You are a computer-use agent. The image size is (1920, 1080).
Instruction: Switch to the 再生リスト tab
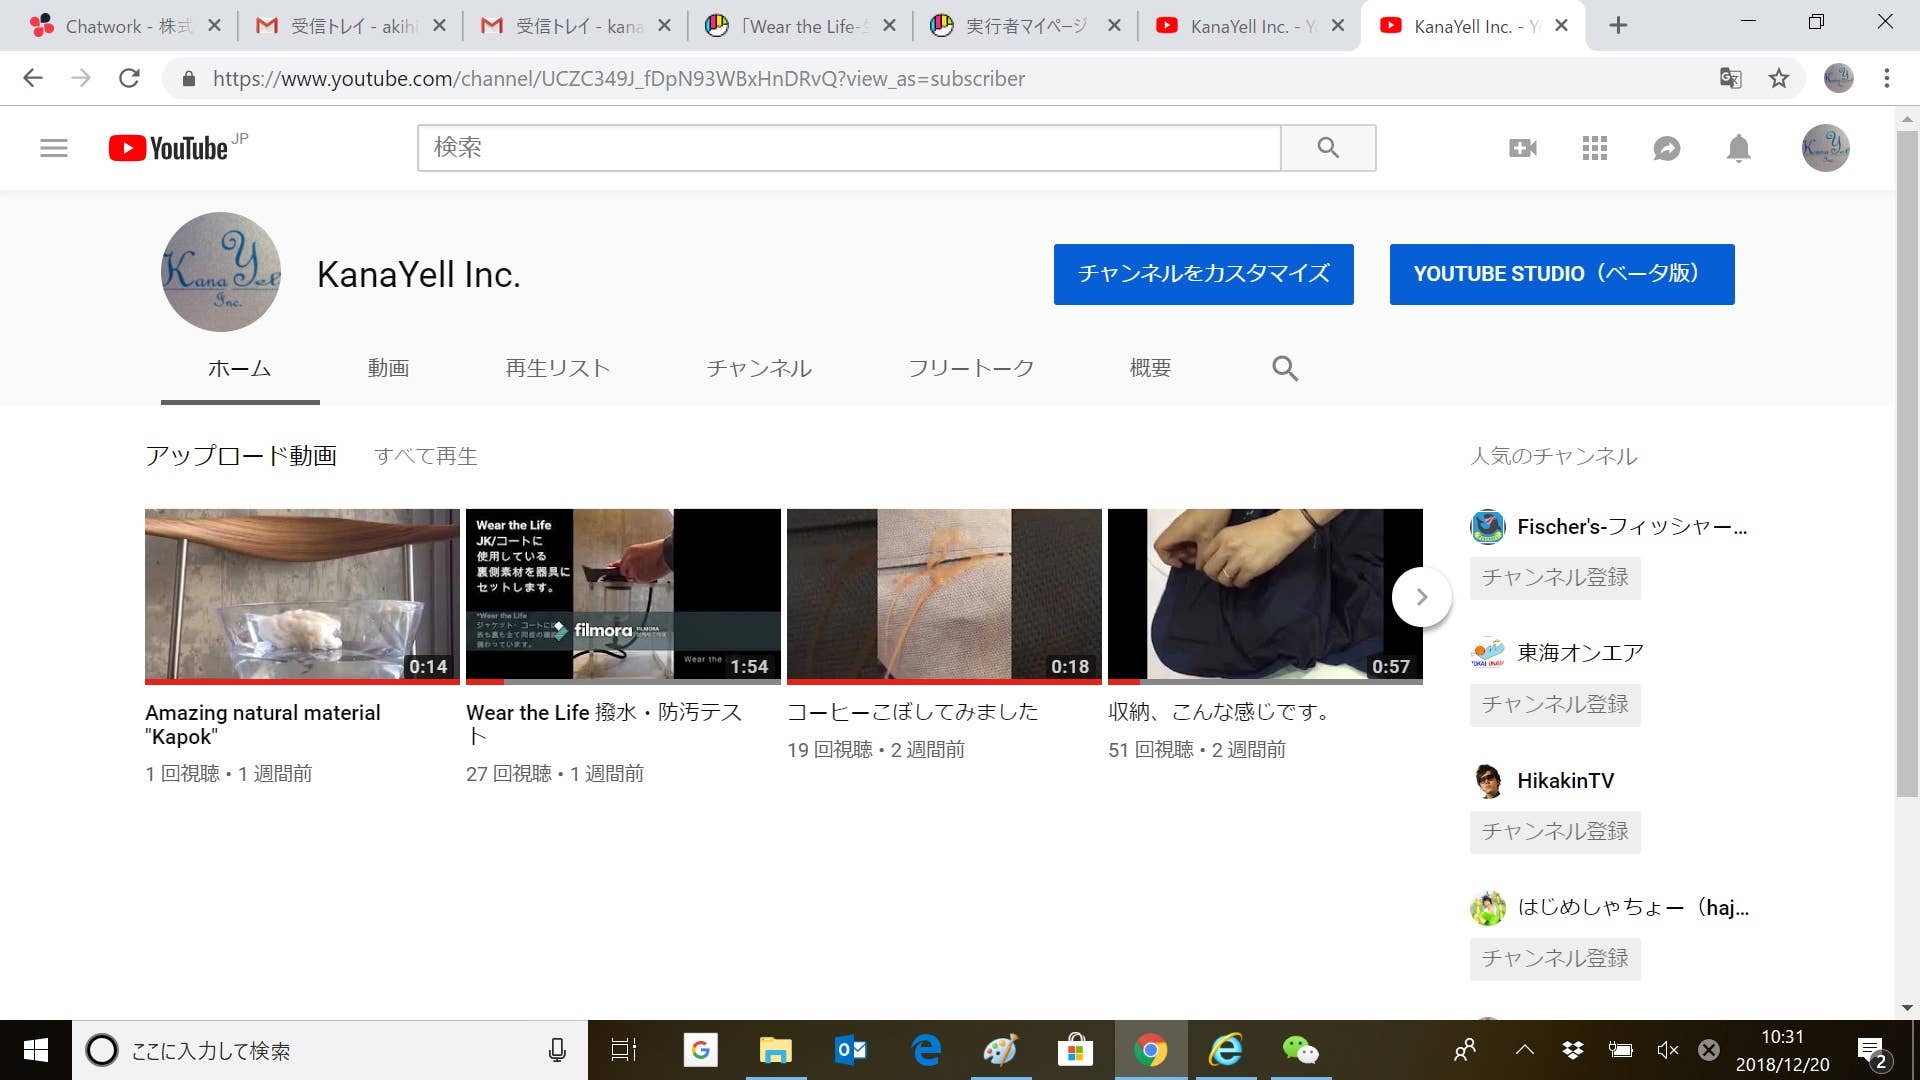(557, 369)
